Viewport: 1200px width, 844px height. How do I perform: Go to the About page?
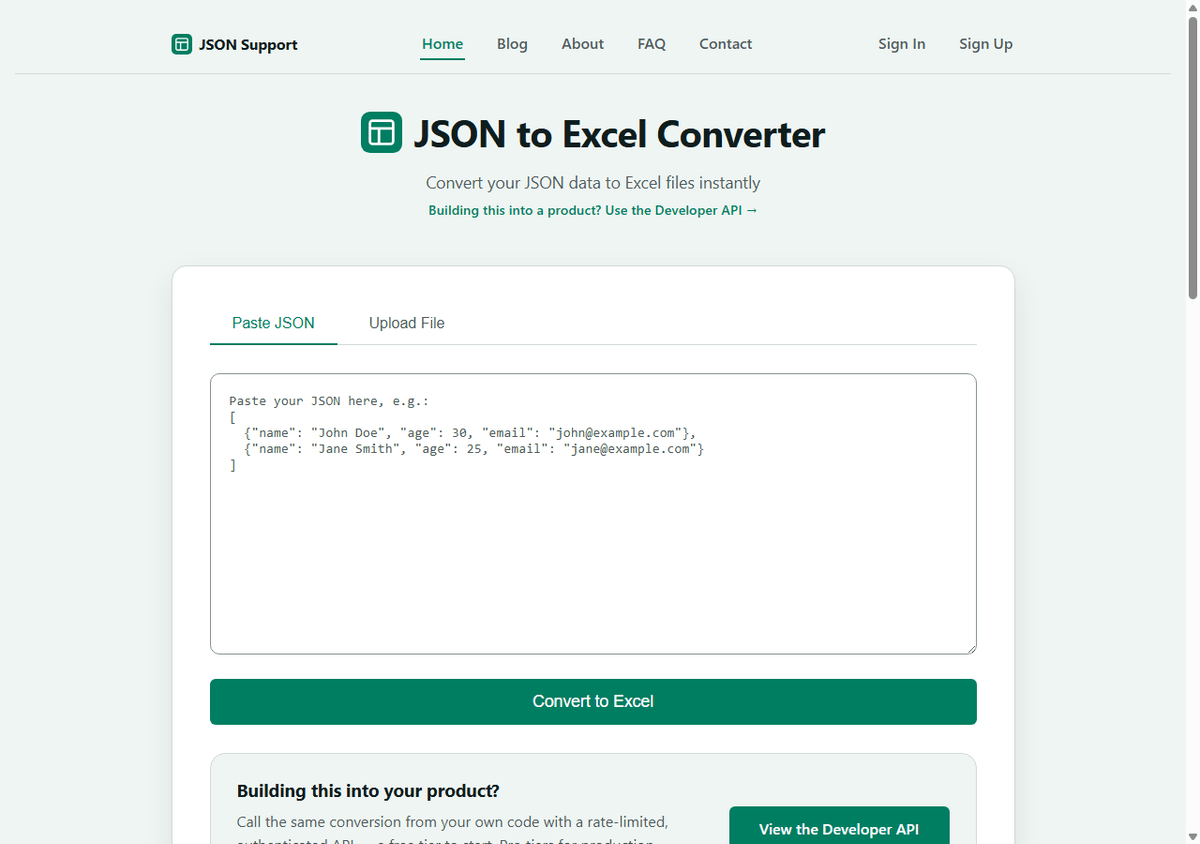[x=582, y=44]
